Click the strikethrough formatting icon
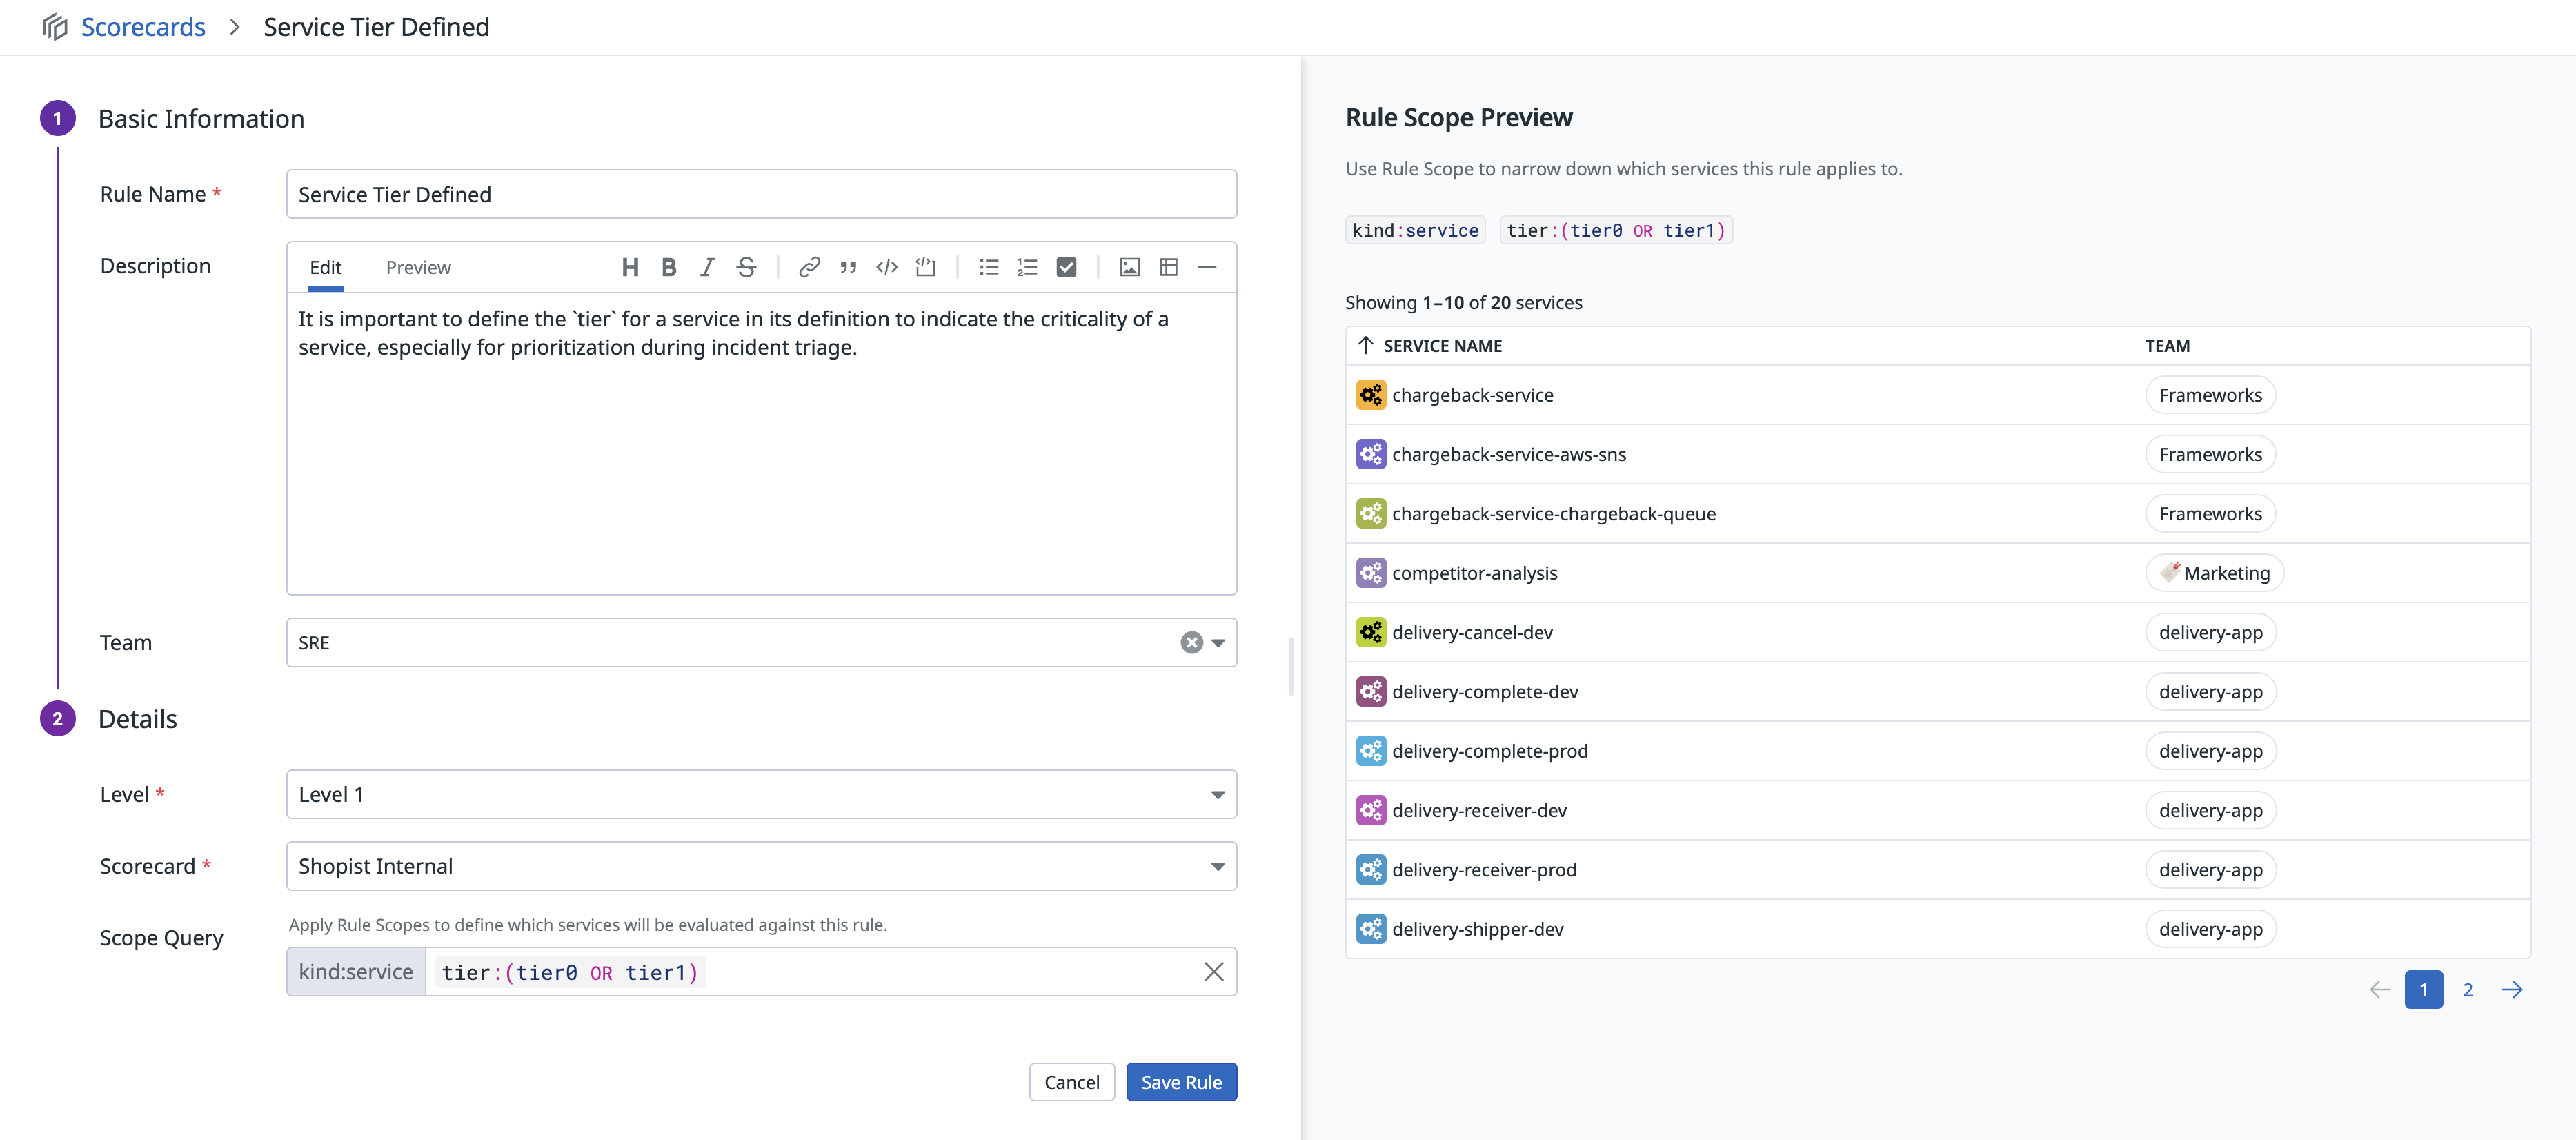The image size is (2576, 1140). tap(746, 267)
